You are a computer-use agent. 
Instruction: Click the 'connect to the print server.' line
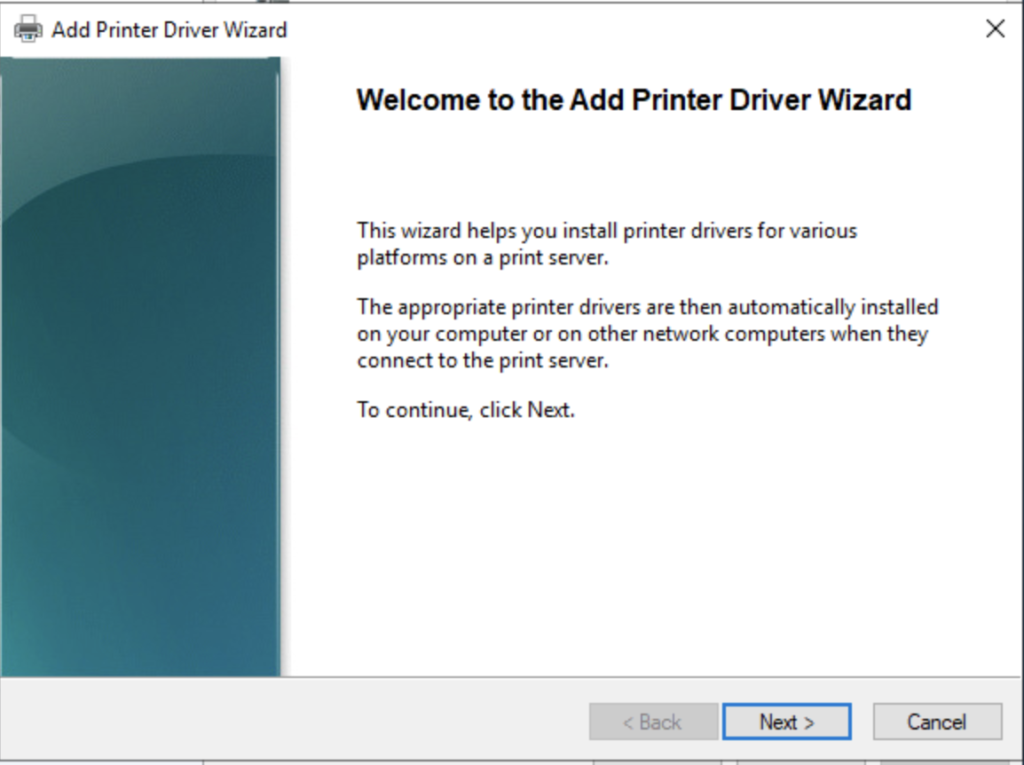[x=482, y=360]
